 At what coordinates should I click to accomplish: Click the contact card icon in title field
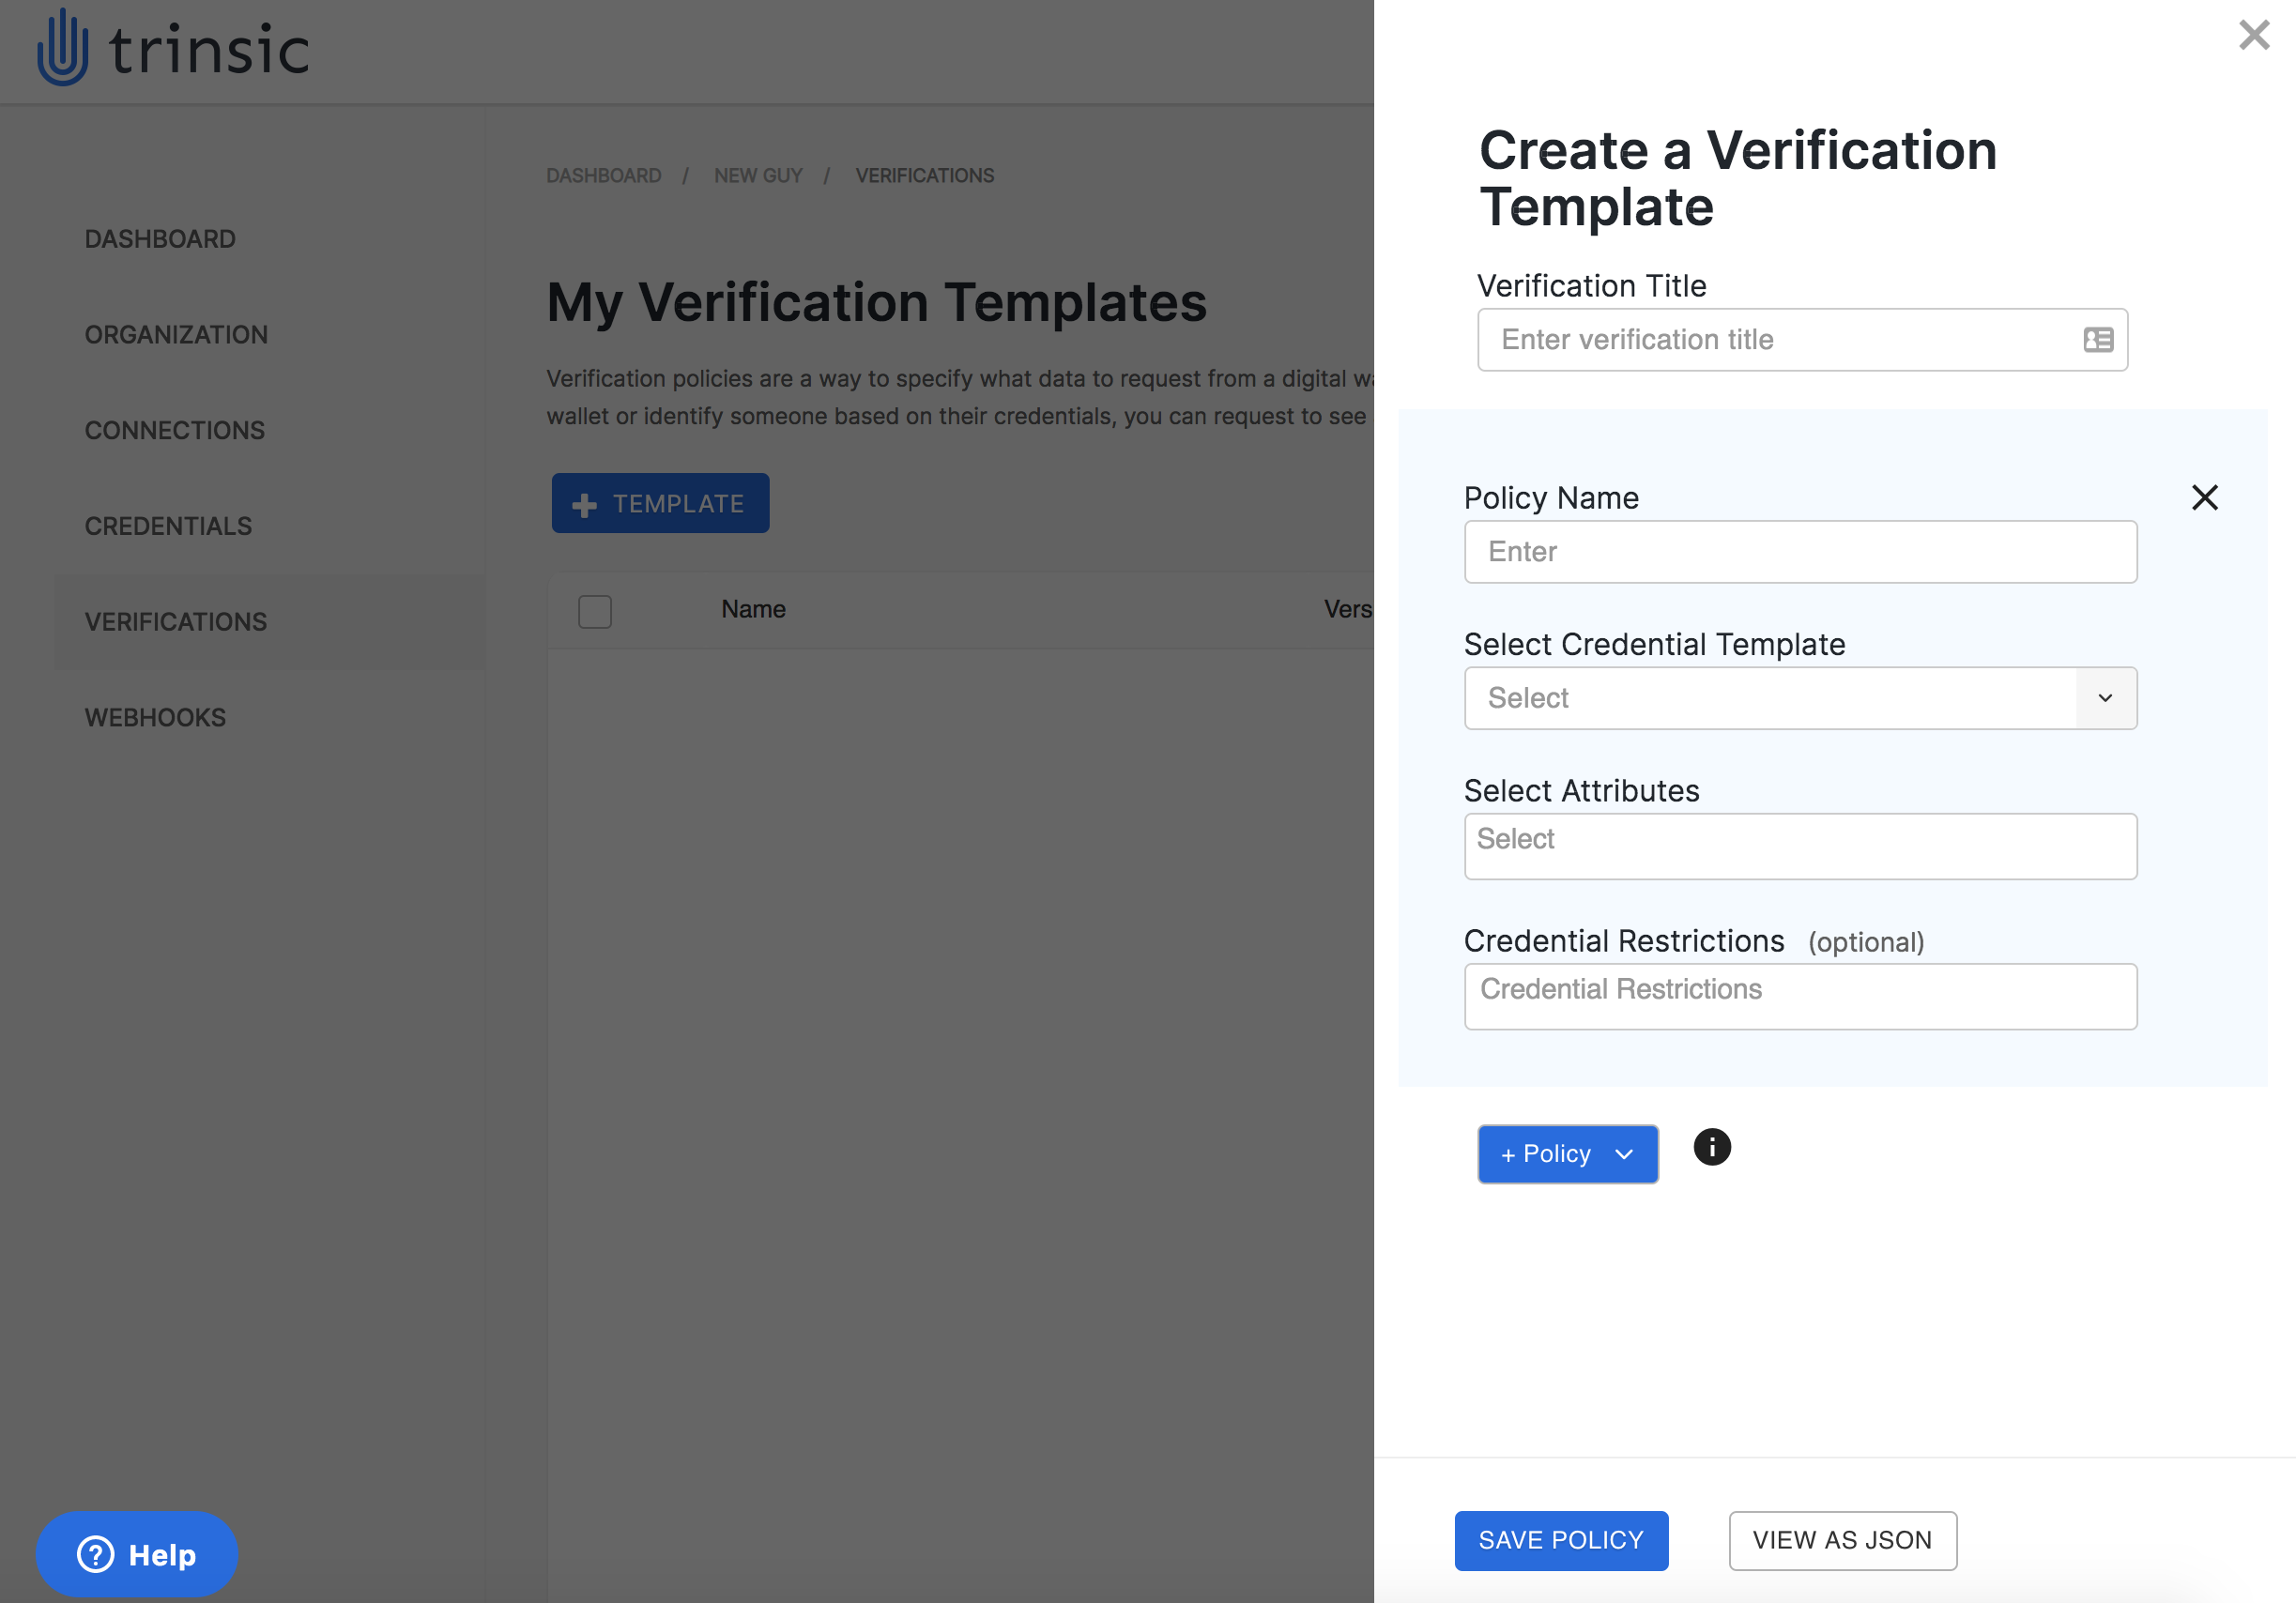2098,340
